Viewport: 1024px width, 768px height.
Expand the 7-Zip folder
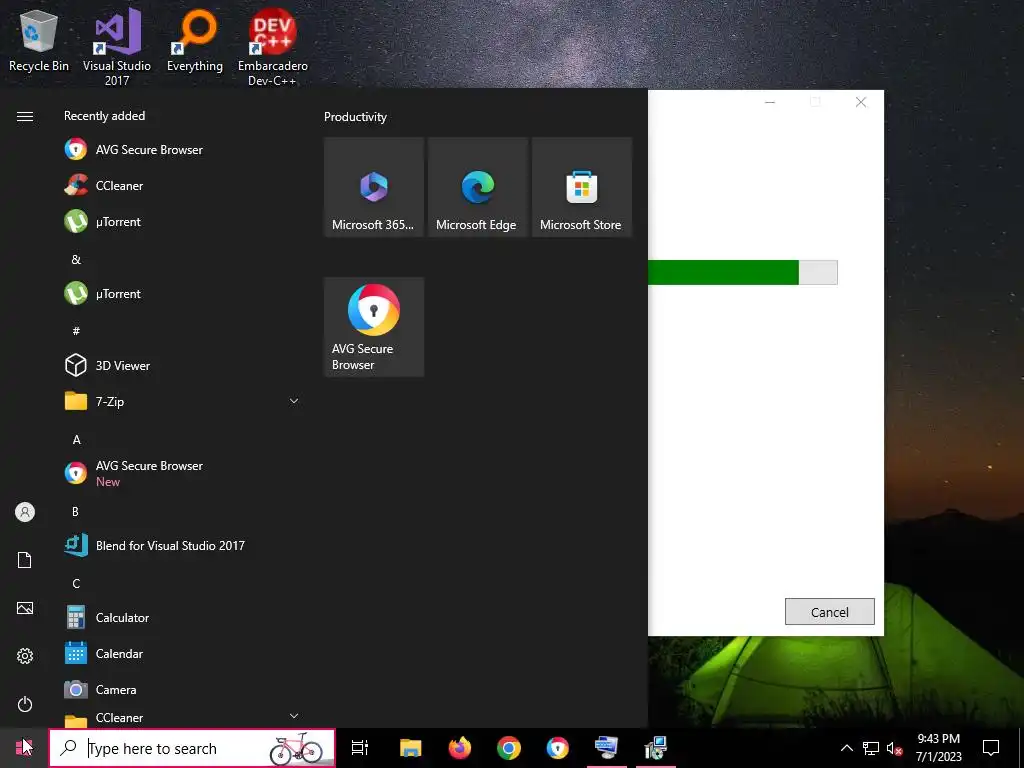pyautogui.click(x=183, y=402)
